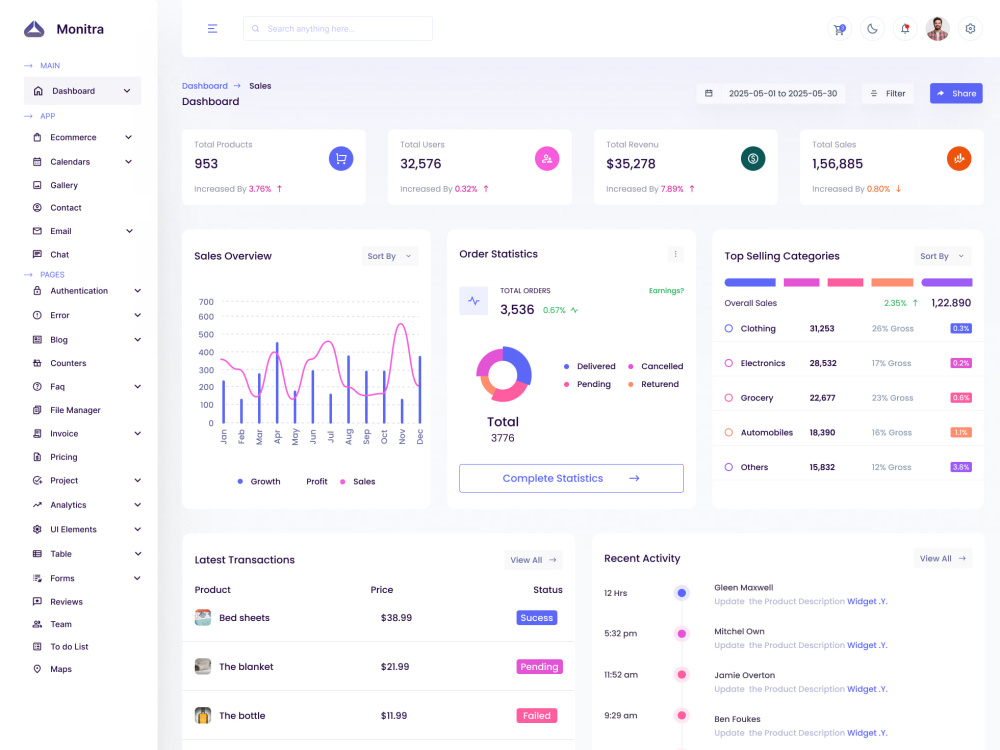
Task: Open Chat from the sidebar
Action: click(59, 254)
